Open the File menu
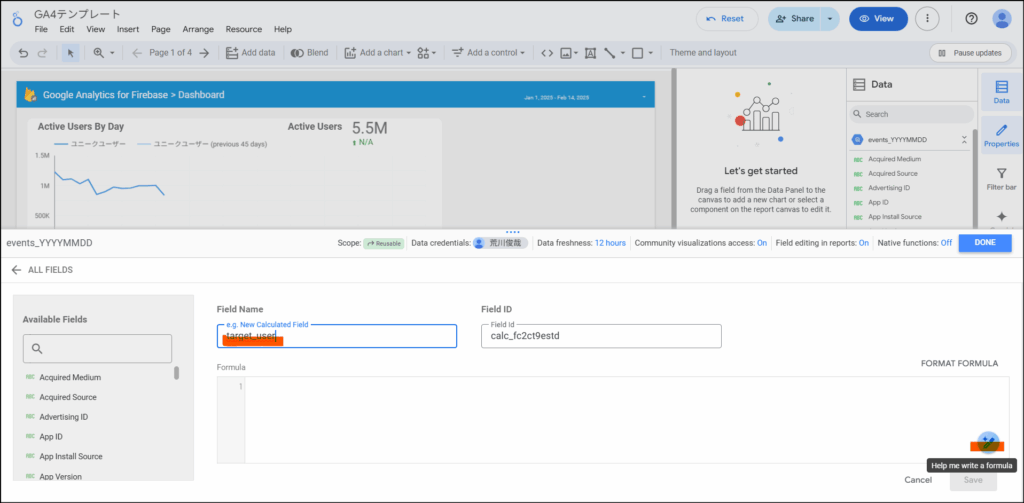This screenshot has height=503, width=1024. click(x=41, y=29)
